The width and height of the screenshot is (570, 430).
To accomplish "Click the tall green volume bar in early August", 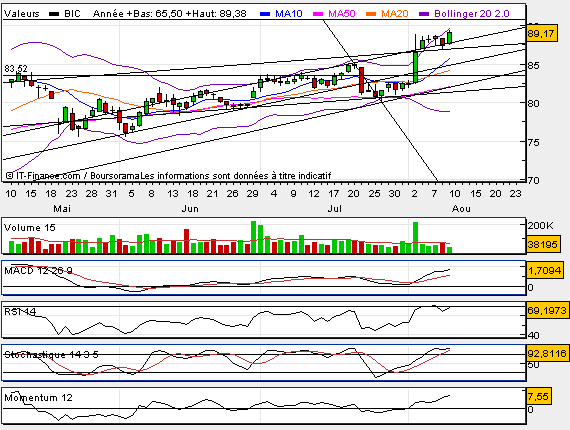I will [x=416, y=238].
